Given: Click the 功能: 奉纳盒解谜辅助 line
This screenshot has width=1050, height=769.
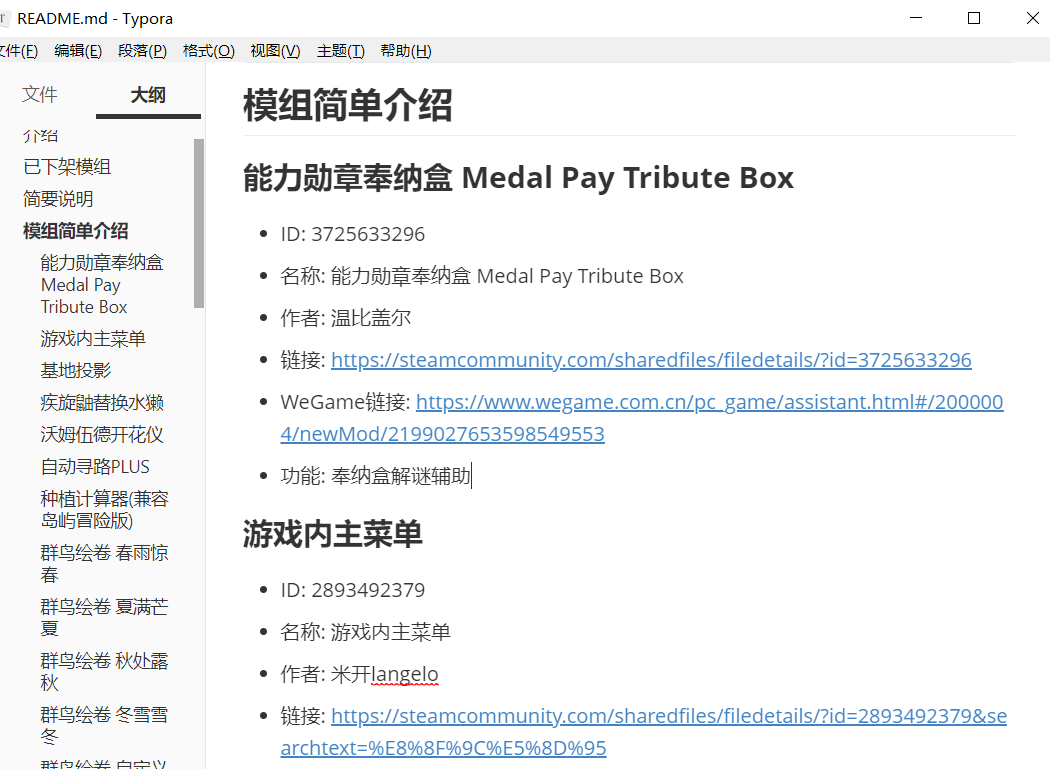Looking at the screenshot, I should coord(375,476).
